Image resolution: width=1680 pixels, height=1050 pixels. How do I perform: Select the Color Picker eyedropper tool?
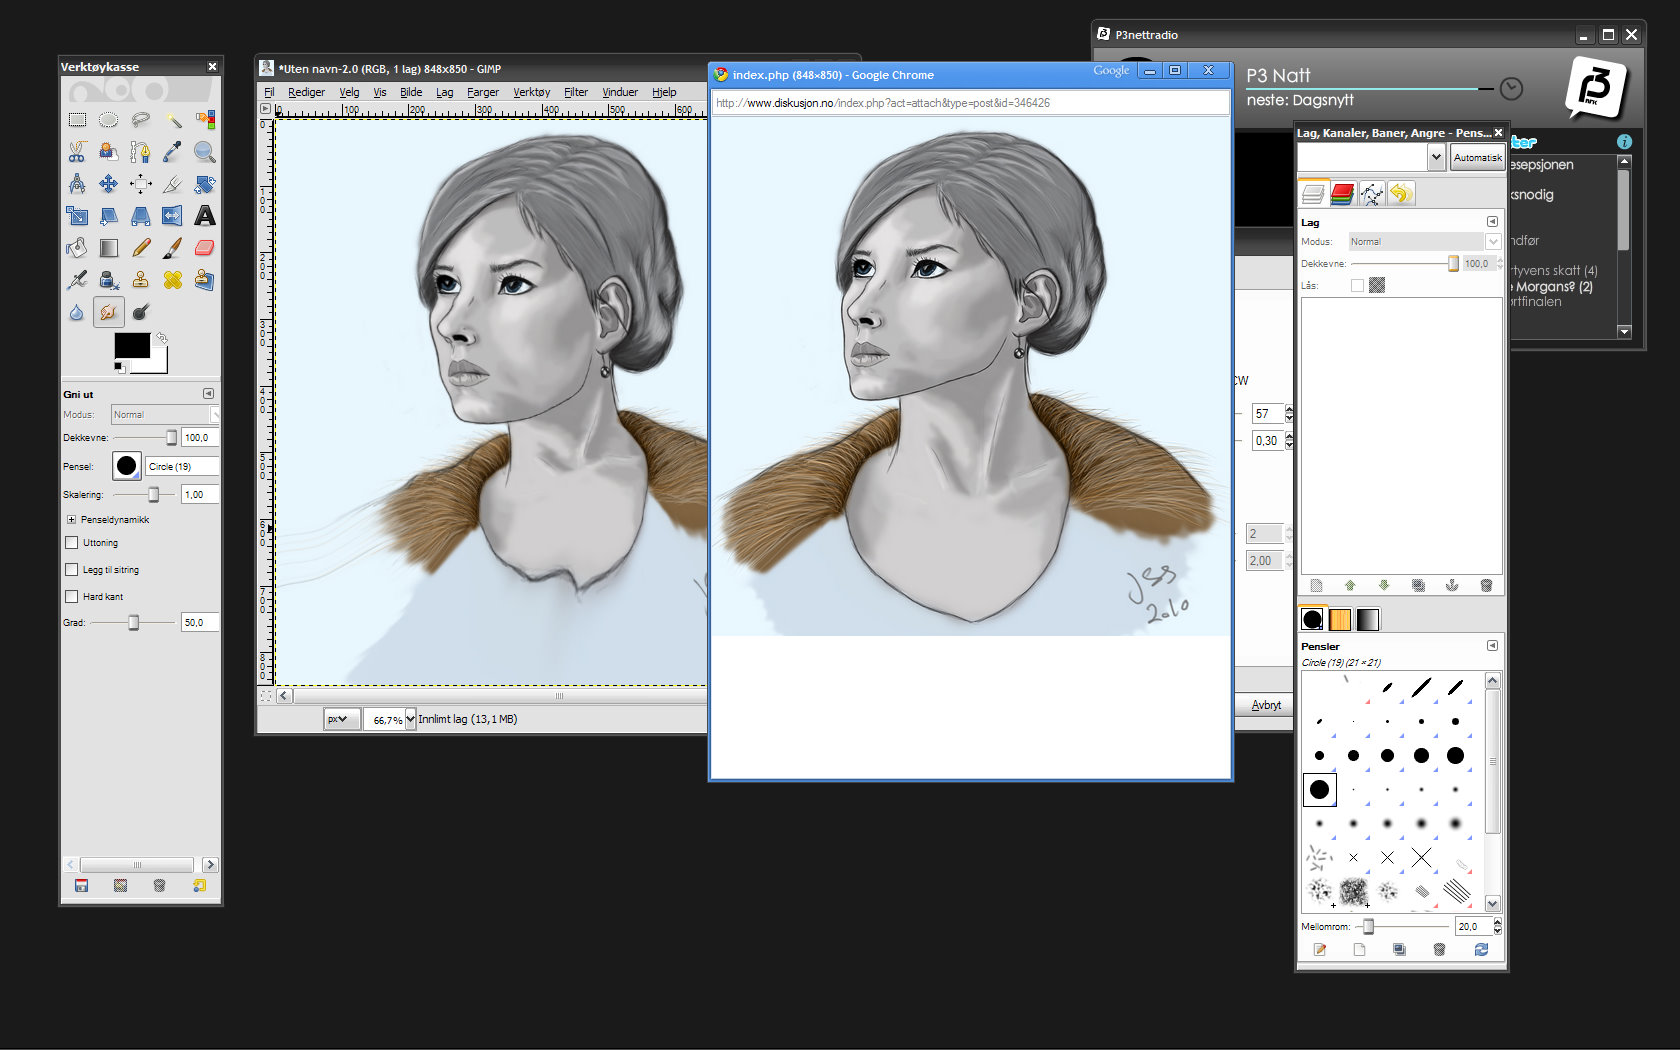tap(172, 152)
